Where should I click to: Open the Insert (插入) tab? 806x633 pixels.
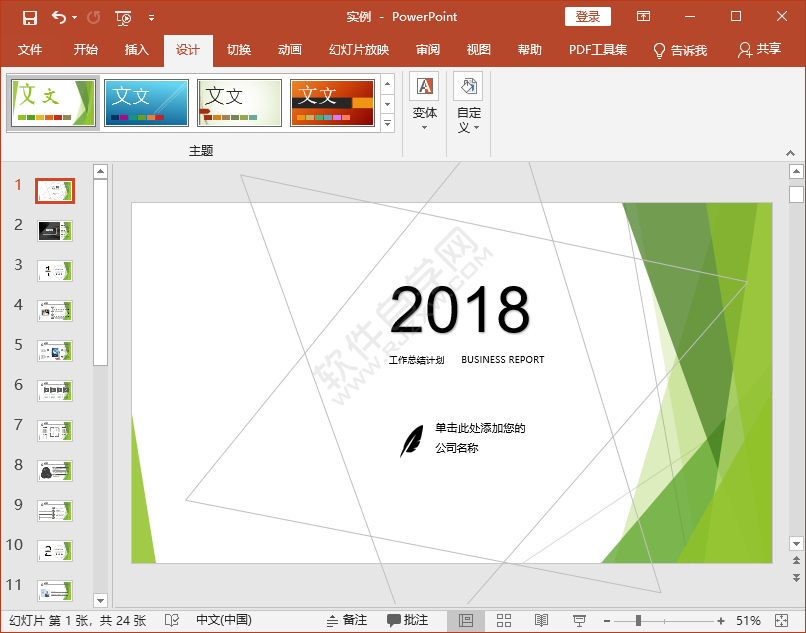pyautogui.click(x=136, y=50)
